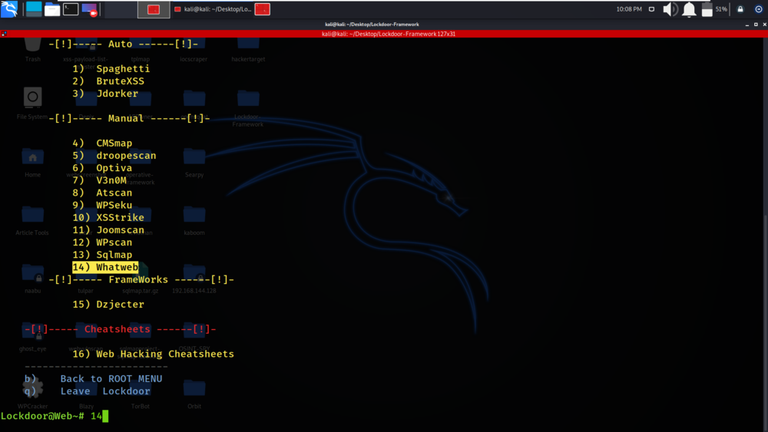Click the FrameWorks section header line

pyautogui.click(x=141, y=280)
